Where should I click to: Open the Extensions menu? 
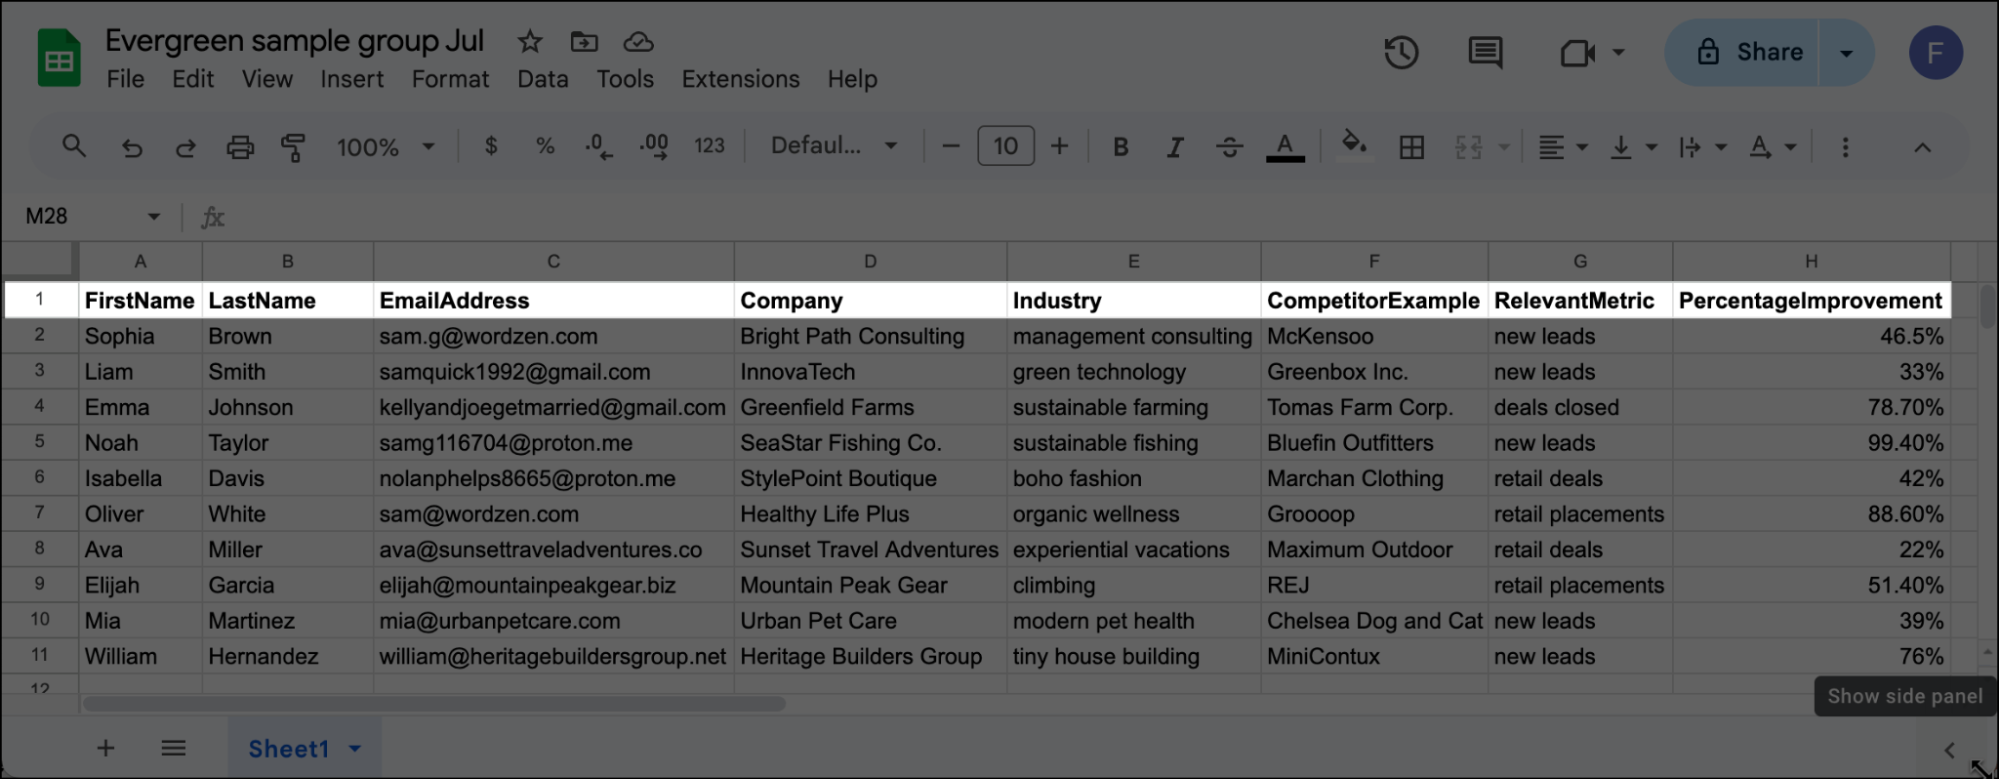pyautogui.click(x=740, y=79)
